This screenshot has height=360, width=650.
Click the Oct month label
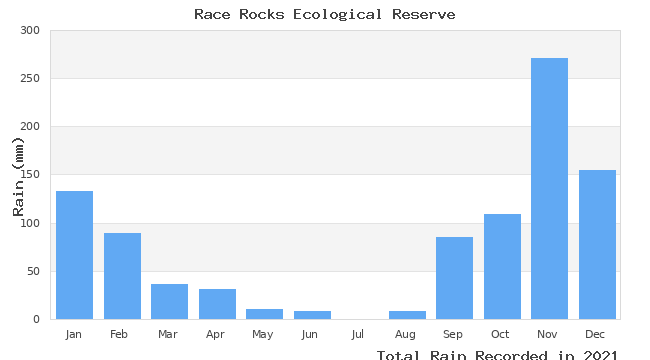pyautogui.click(x=500, y=334)
